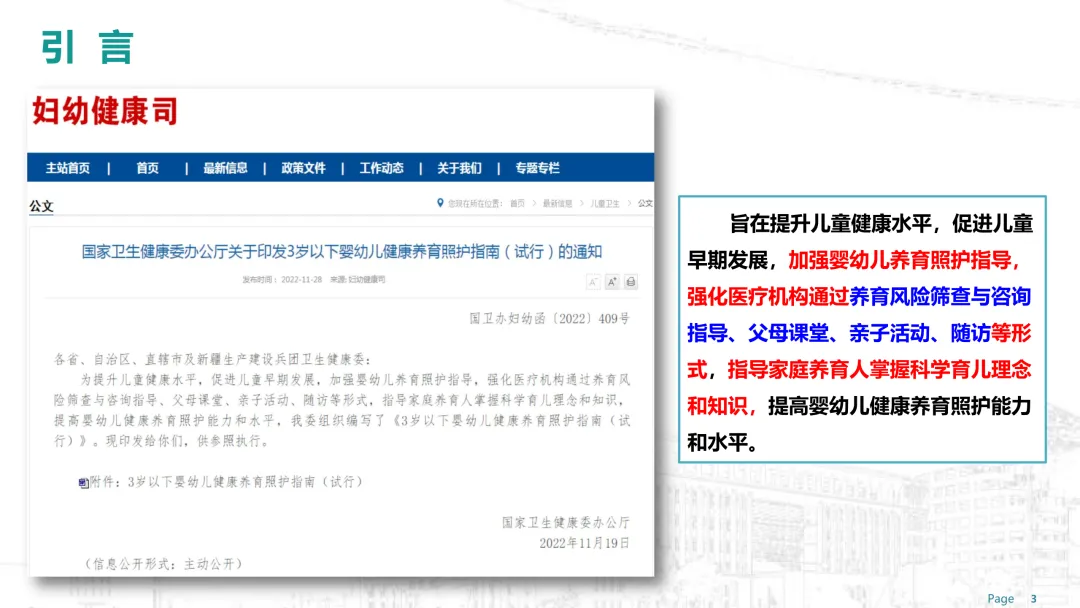Open 主站首页 in navigation bar
The width and height of the screenshot is (1080, 608).
(x=68, y=168)
